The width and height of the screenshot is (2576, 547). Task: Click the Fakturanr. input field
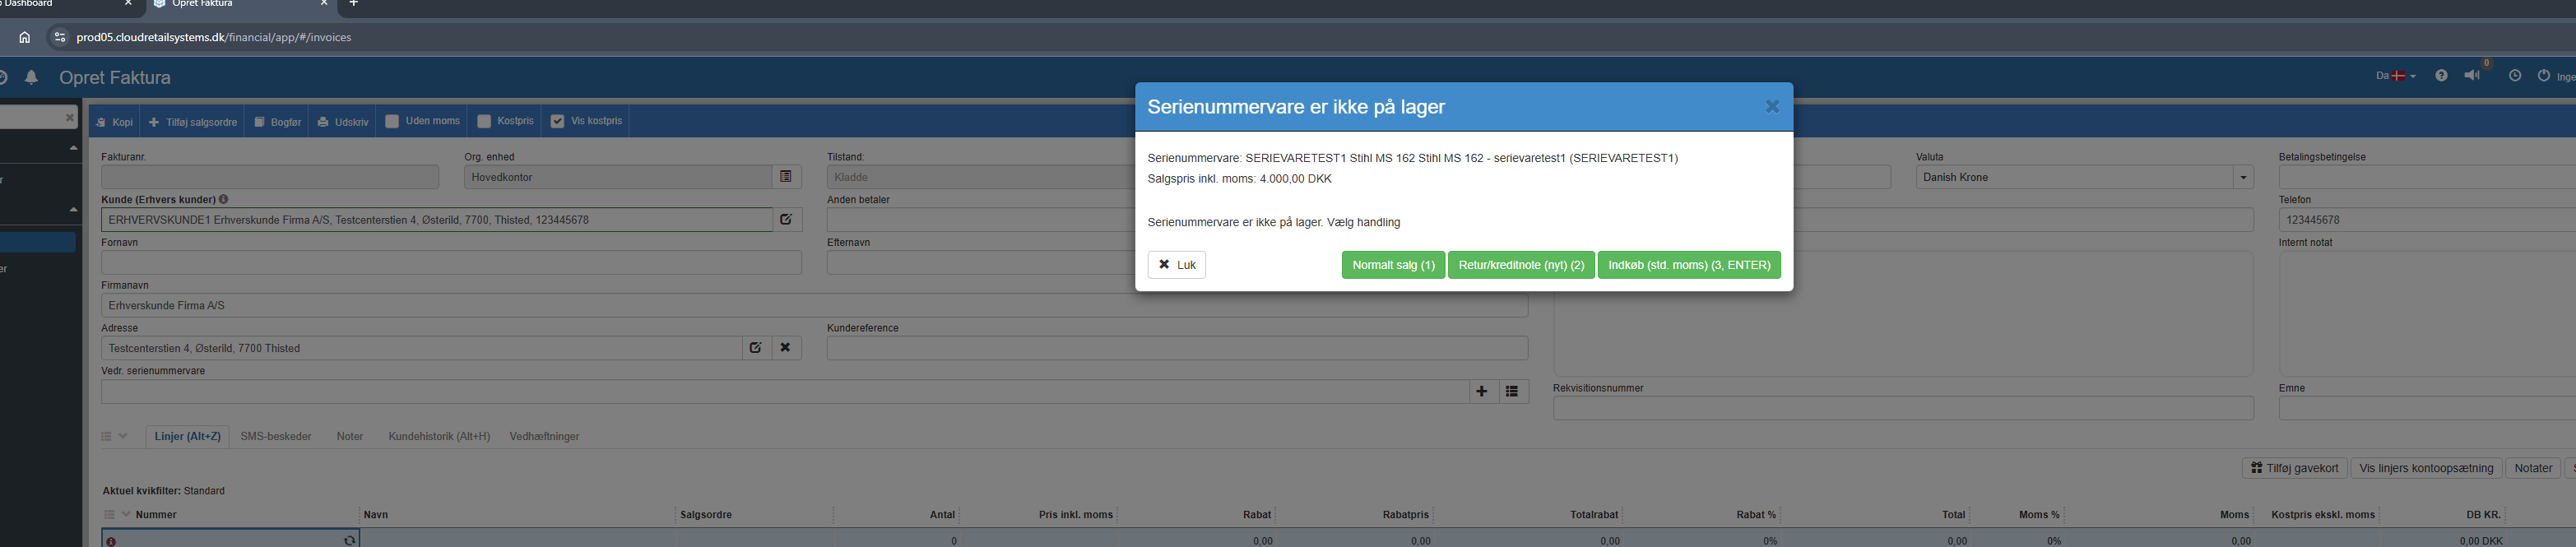(x=270, y=177)
